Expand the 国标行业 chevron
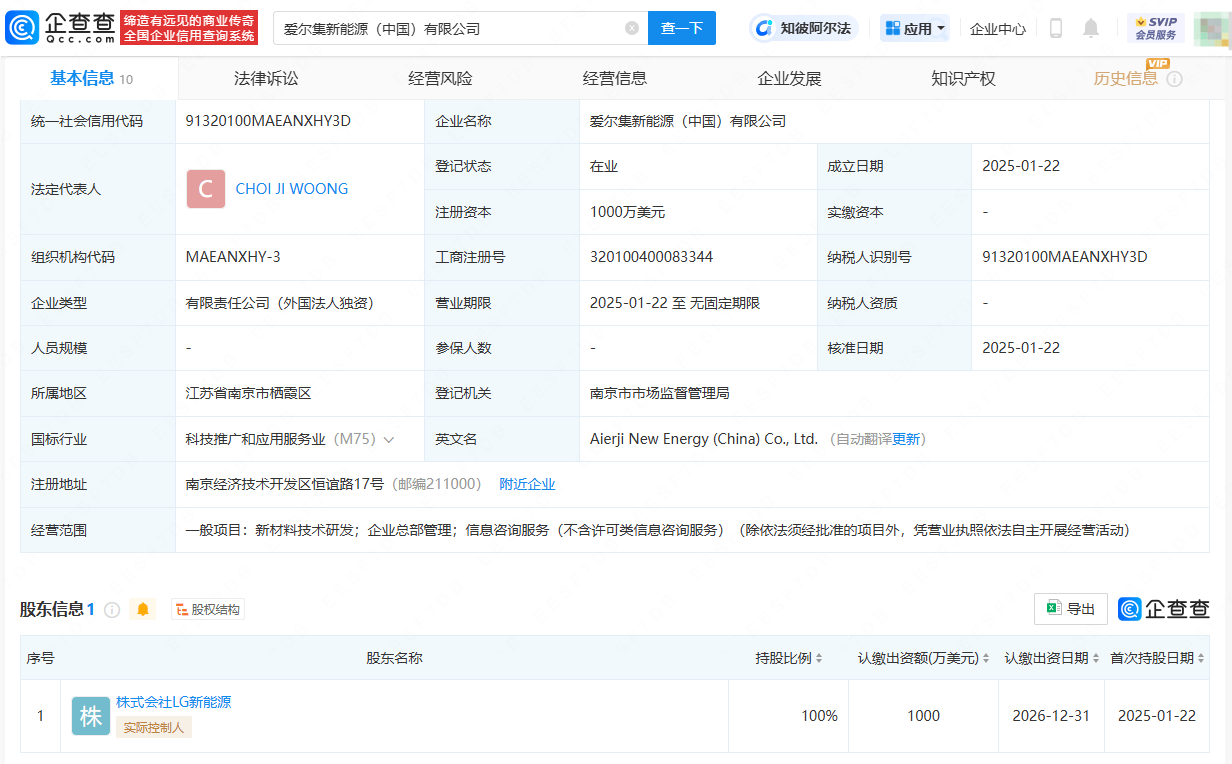 (389, 439)
